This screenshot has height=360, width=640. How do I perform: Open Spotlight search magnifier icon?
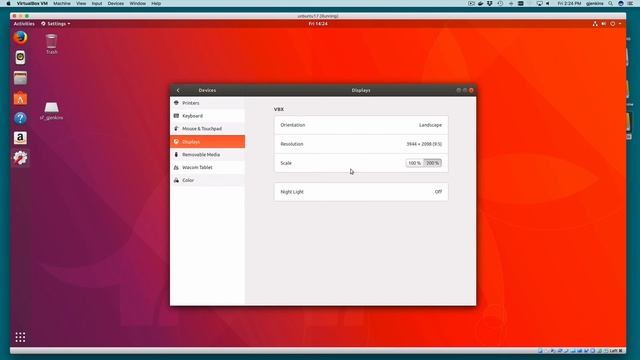(611, 3)
